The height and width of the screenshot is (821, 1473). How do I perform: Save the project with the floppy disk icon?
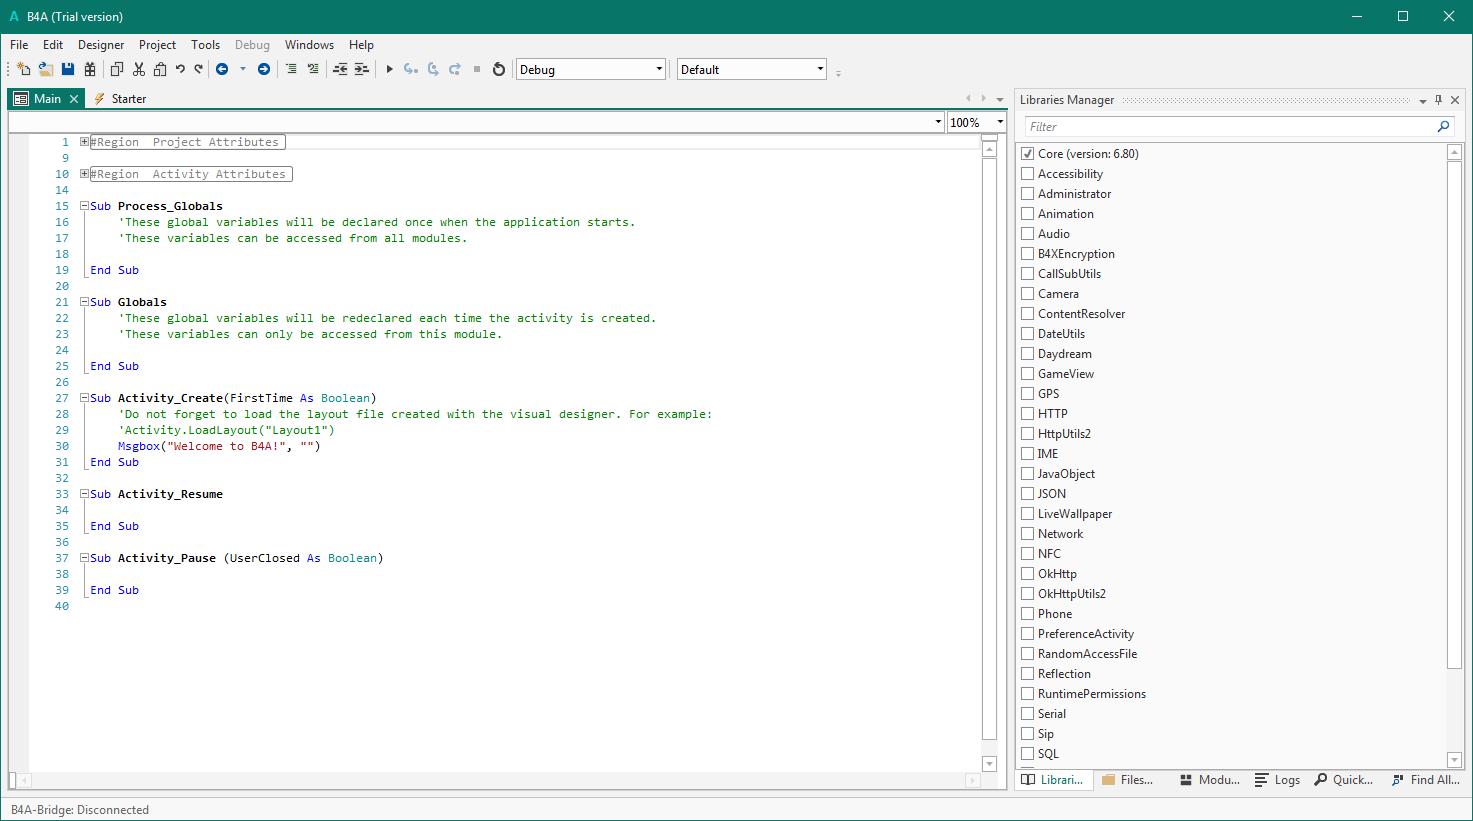coord(68,69)
